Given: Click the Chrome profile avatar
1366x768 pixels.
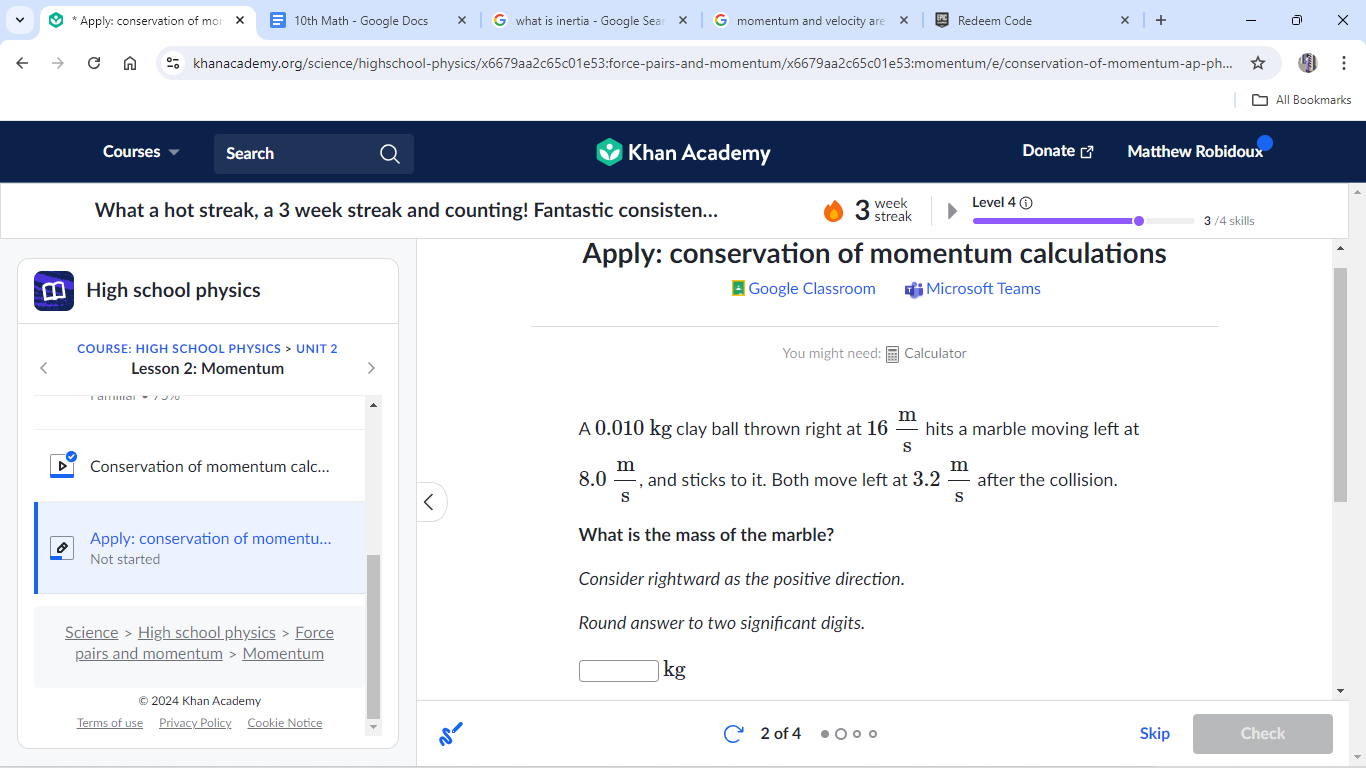Looking at the screenshot, I should point(1308,63).
